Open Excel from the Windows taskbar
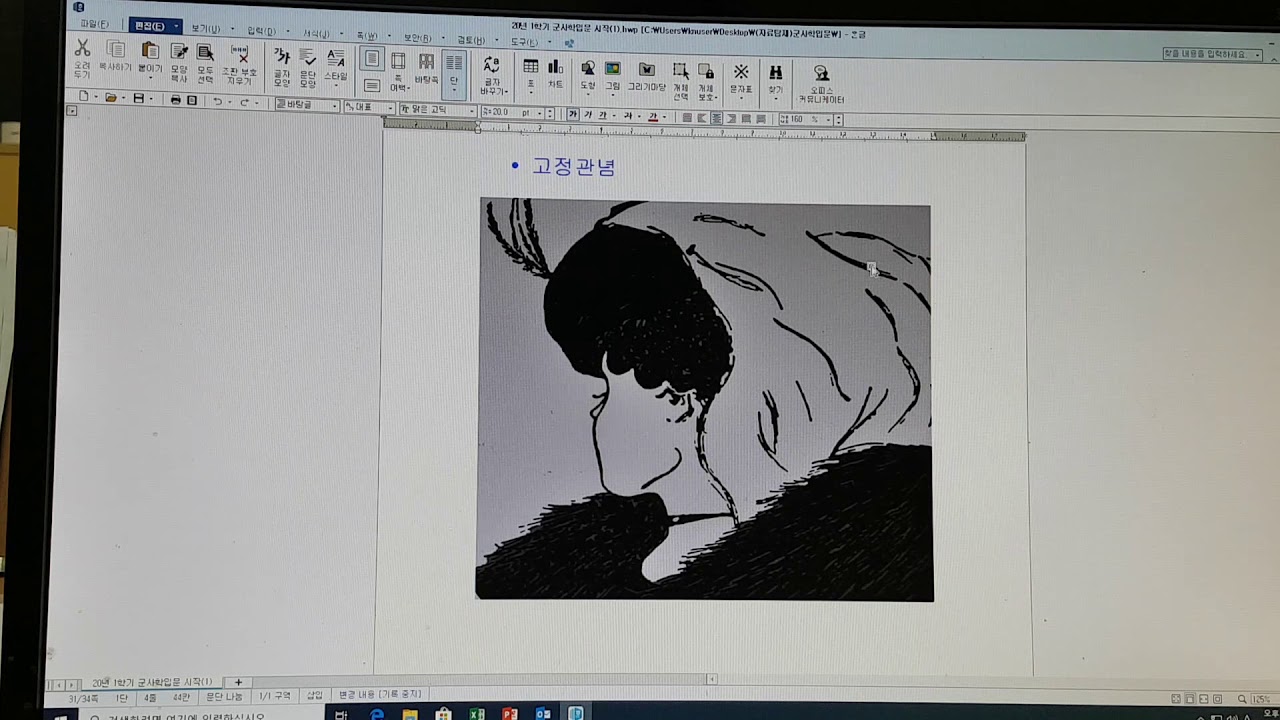 tap(477, 714)
